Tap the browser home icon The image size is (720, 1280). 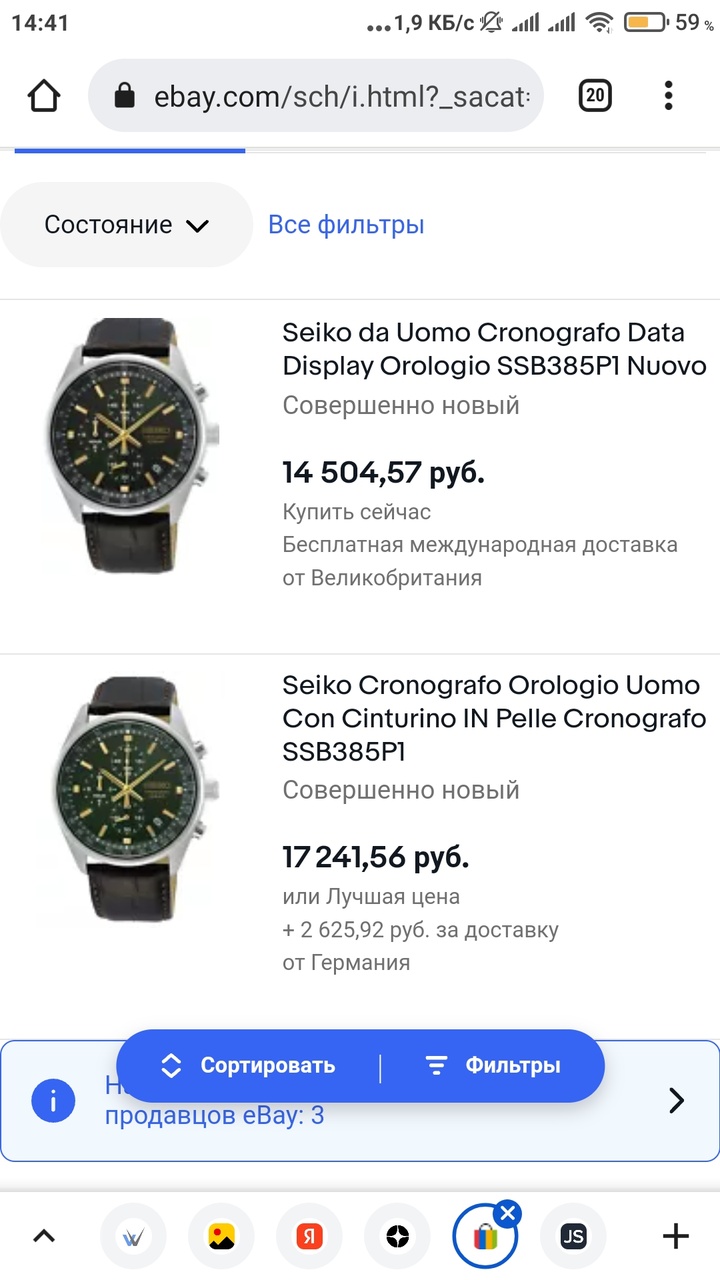pyautogui.click(x=44, y=96)
